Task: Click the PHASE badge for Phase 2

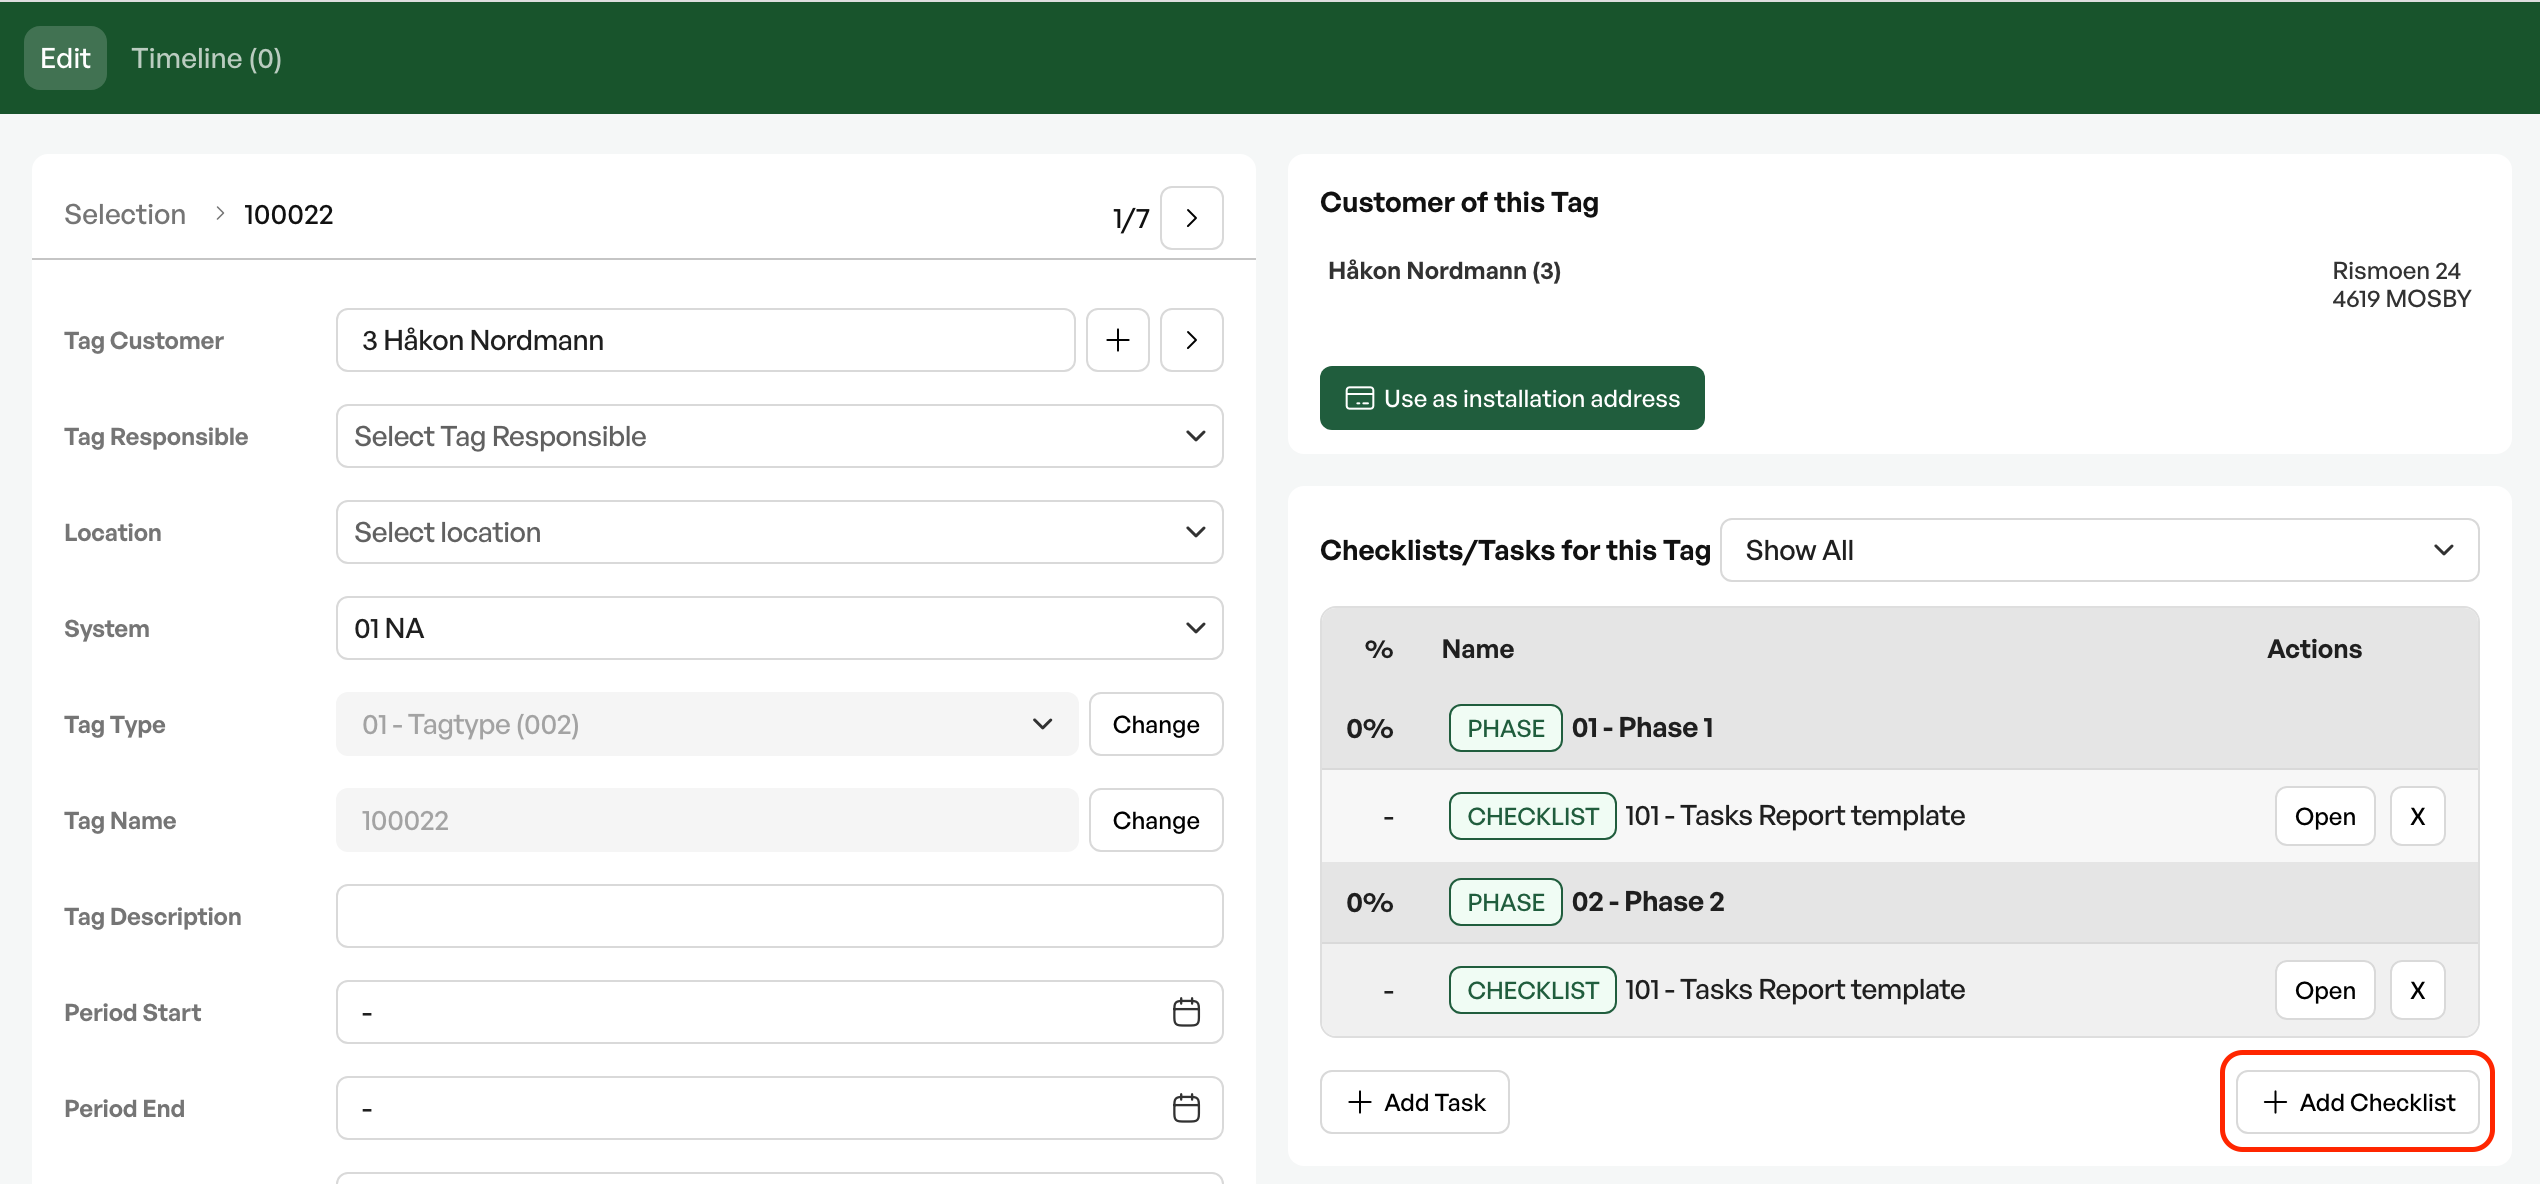Action: click(1505, 902)
